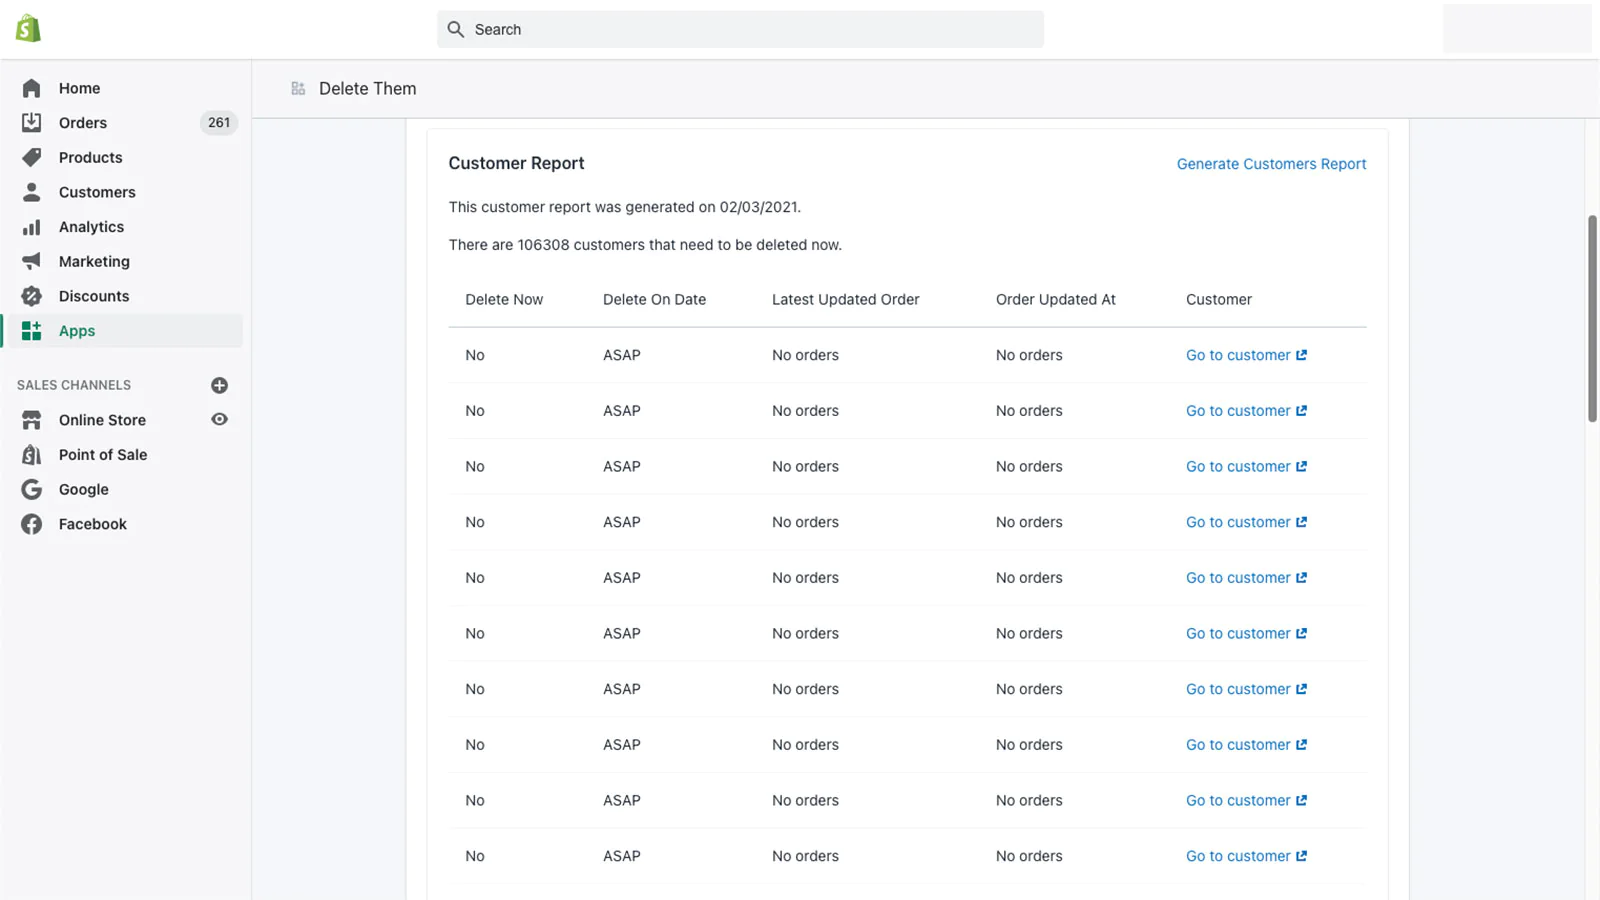The width and height of the screenshot is (1600, 900).
Task: Click the Customers person icon
Action: [32, 192]
